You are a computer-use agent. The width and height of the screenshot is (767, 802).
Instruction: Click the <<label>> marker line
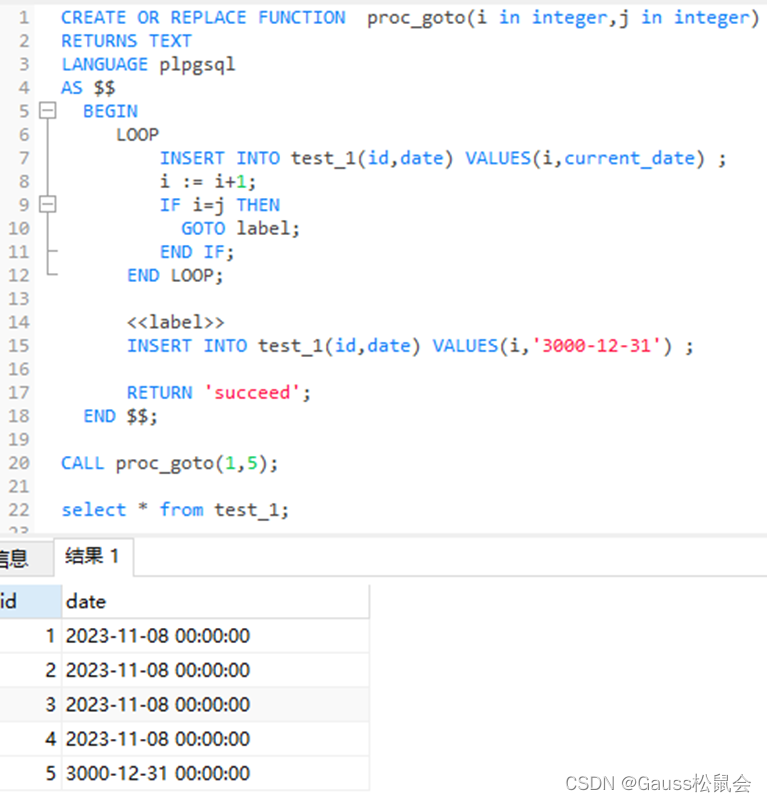[x=175, y=322]
